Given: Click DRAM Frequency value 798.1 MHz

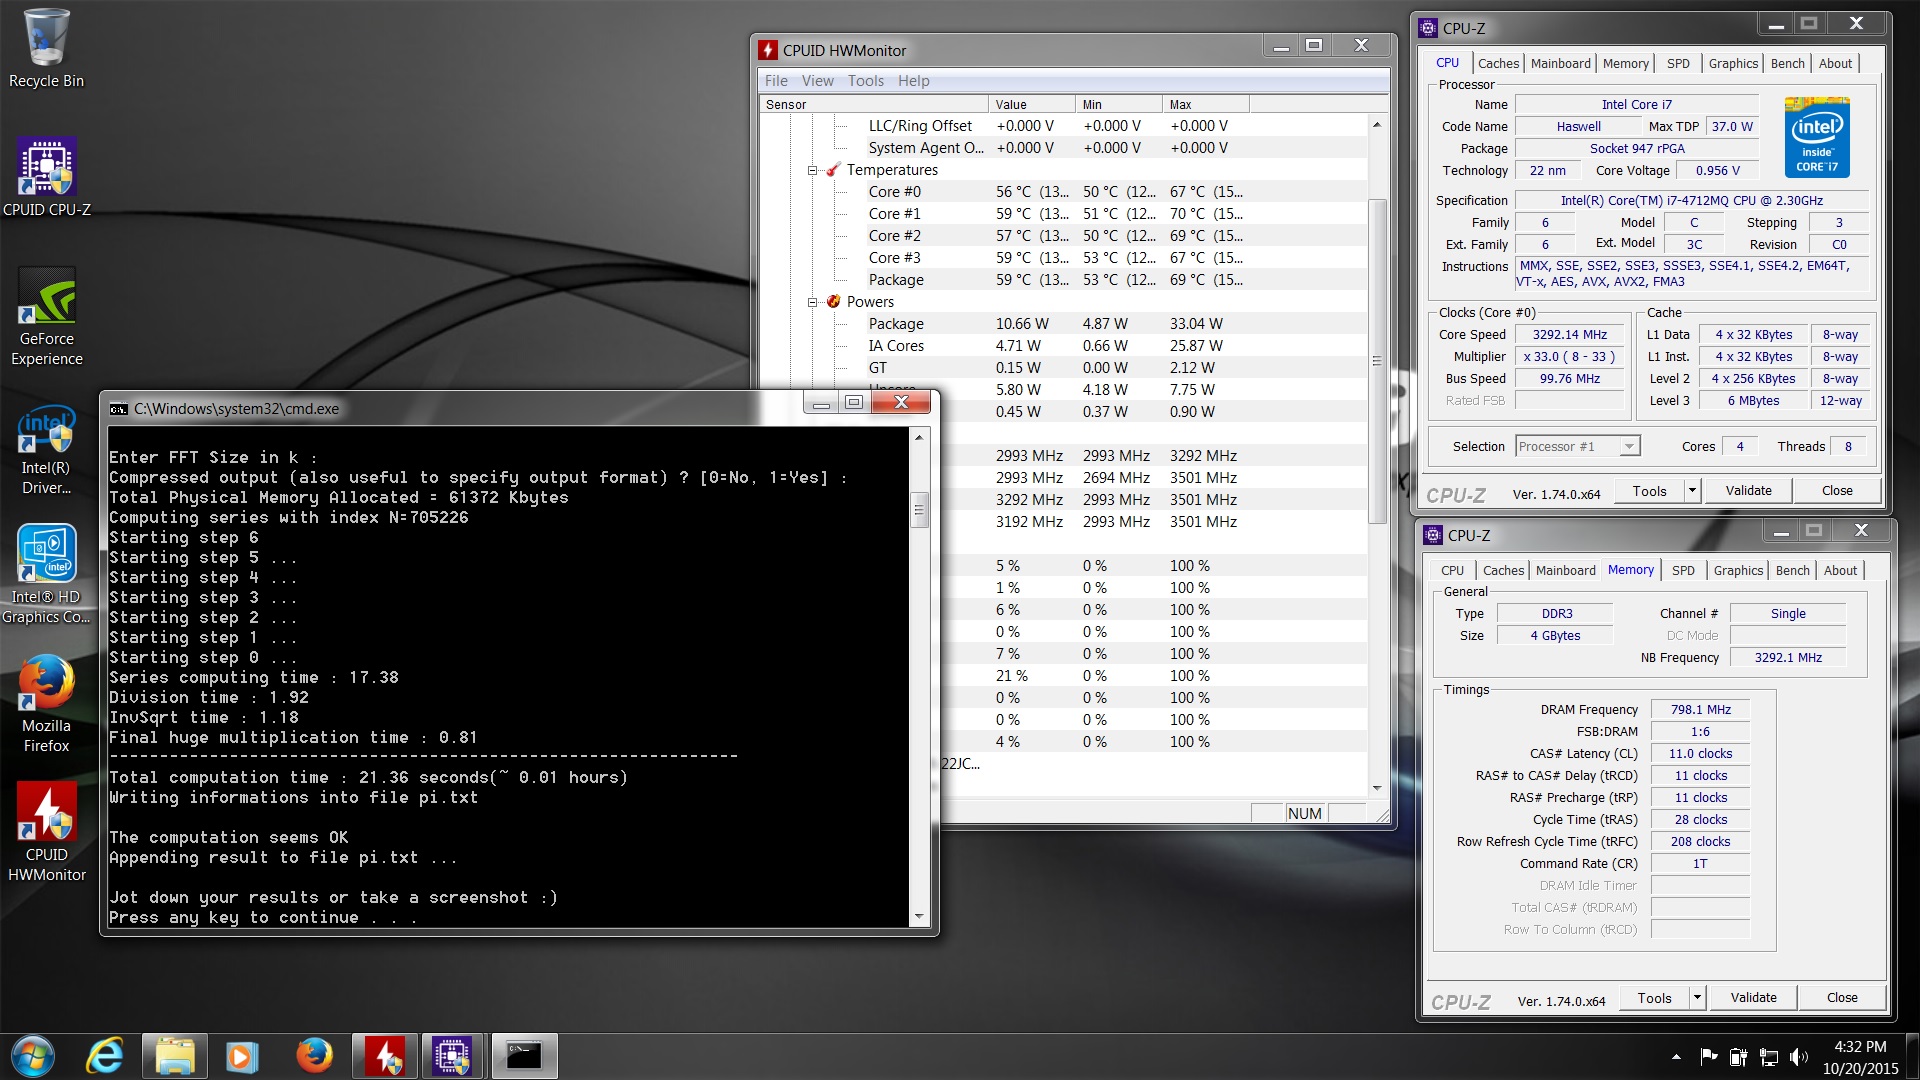Looking at the screenshot, I should [x=1700, y=709].
